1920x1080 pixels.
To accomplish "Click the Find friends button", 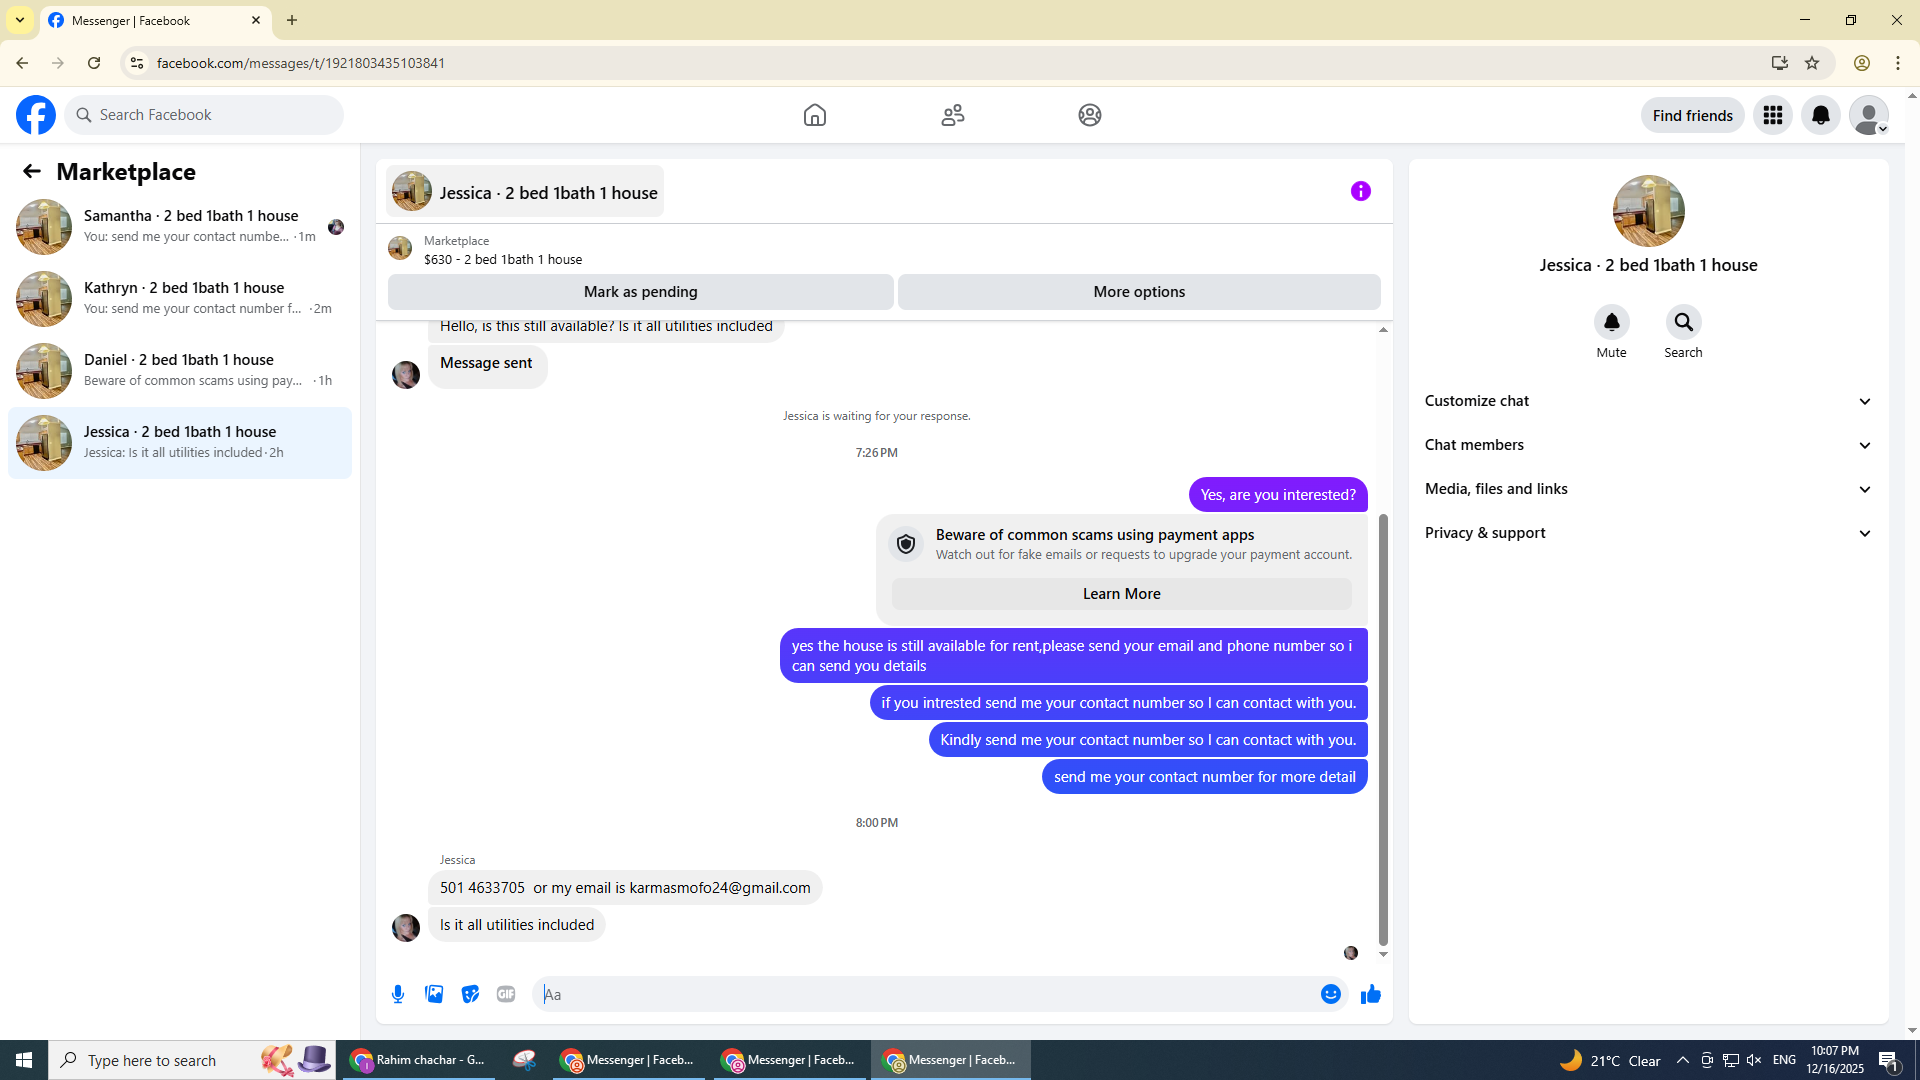I will point(1693,115).
